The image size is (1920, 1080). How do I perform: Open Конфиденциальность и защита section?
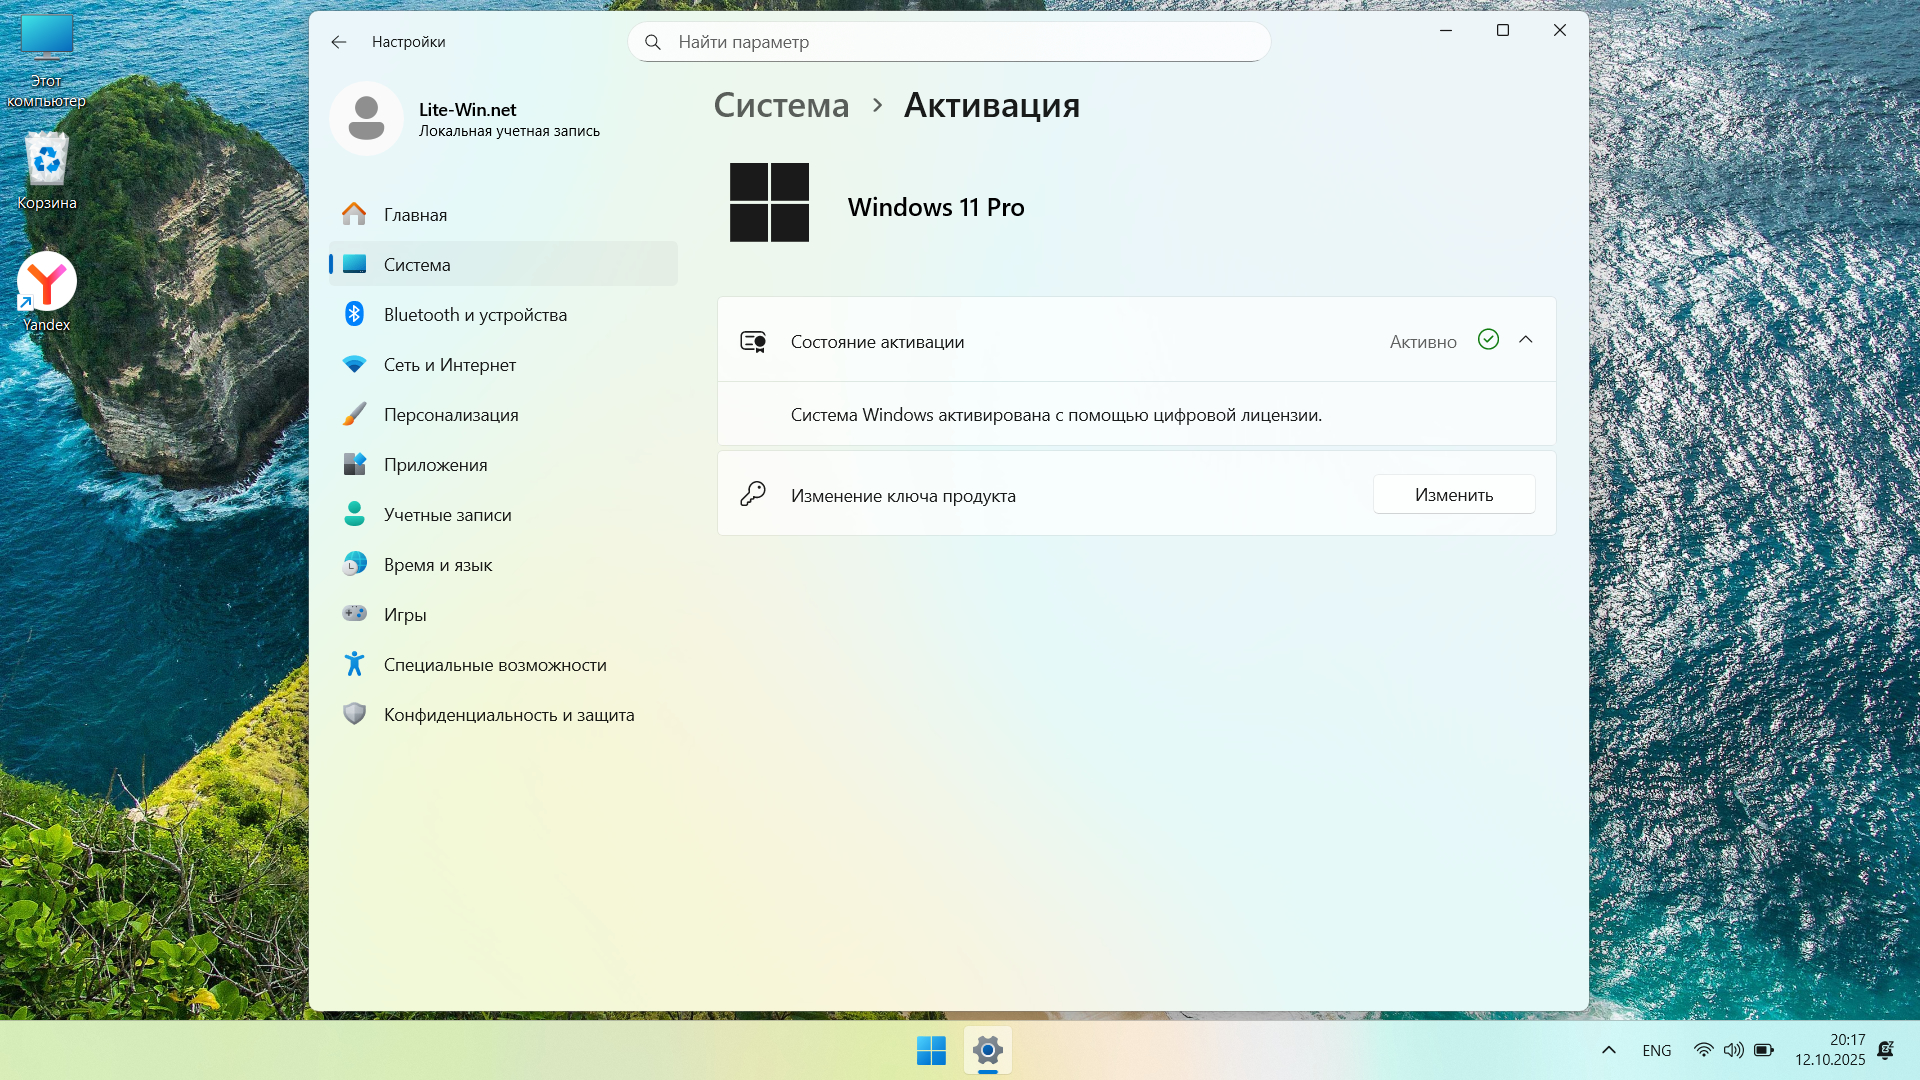tap(508, 715)
